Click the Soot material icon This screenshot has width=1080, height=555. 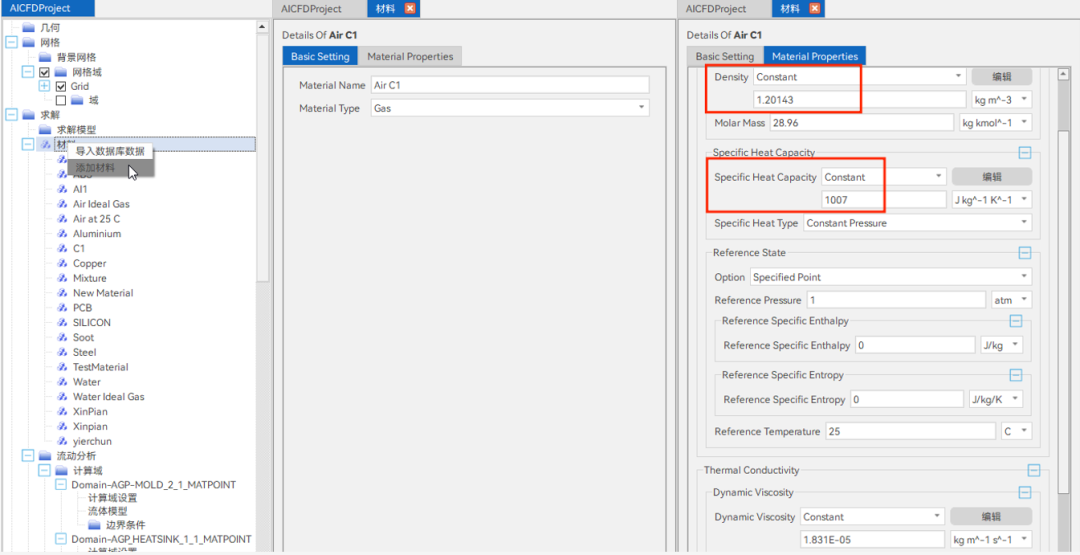pyautogui.click(x=62, y=337)
